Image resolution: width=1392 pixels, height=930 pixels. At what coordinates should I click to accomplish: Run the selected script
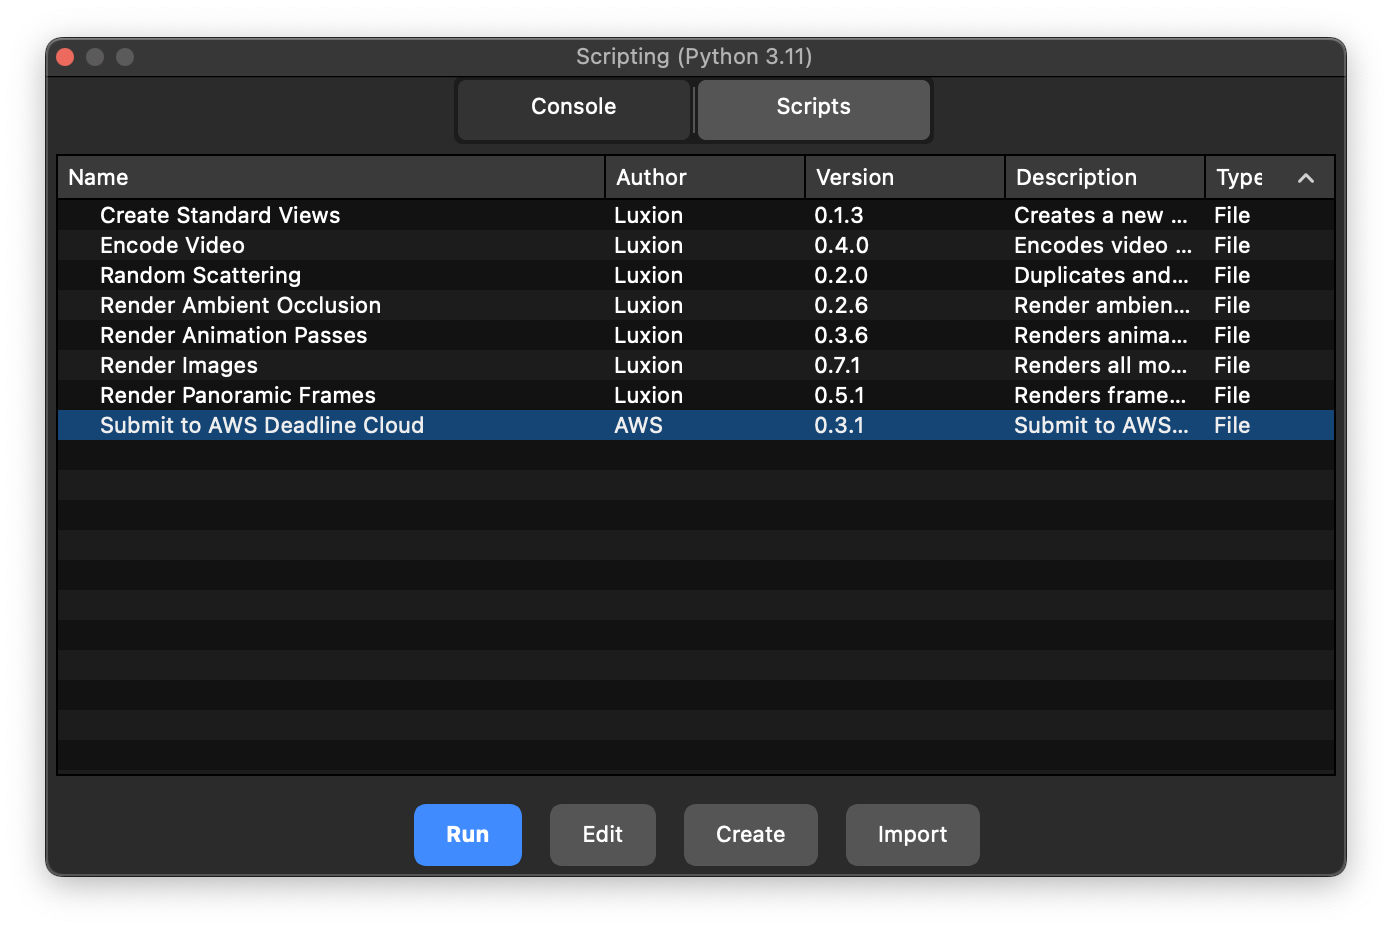pyautogui.click(x=467, y=834)
